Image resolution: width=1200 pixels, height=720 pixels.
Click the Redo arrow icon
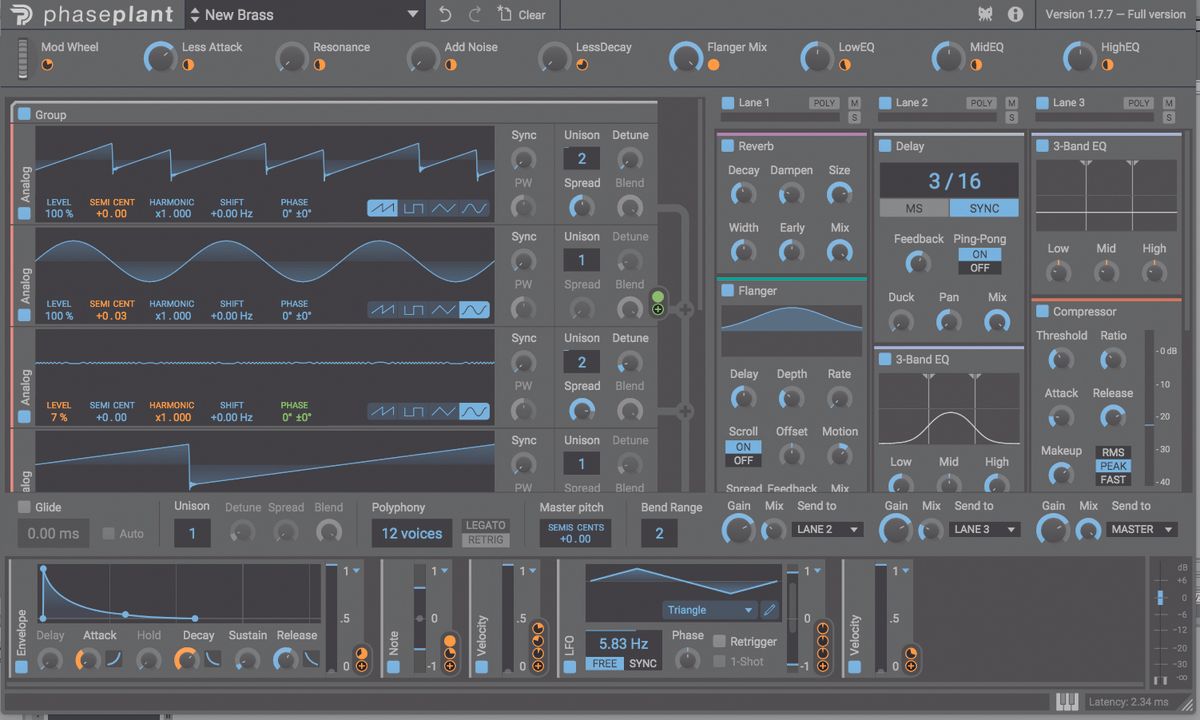tap(475, 15)
